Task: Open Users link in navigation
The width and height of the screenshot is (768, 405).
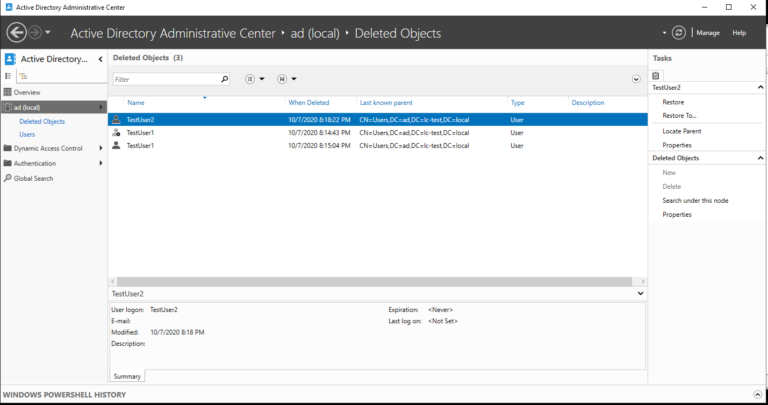Action: pos(27,134)
